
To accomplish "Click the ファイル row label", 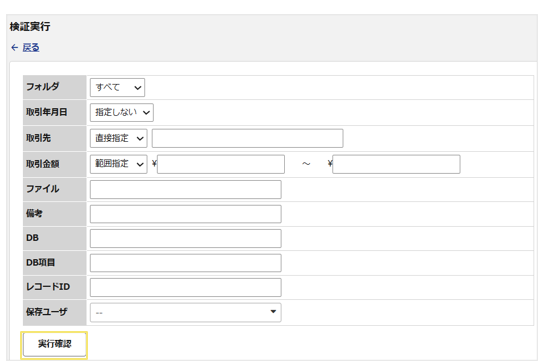I will click(x=43, y=189).
